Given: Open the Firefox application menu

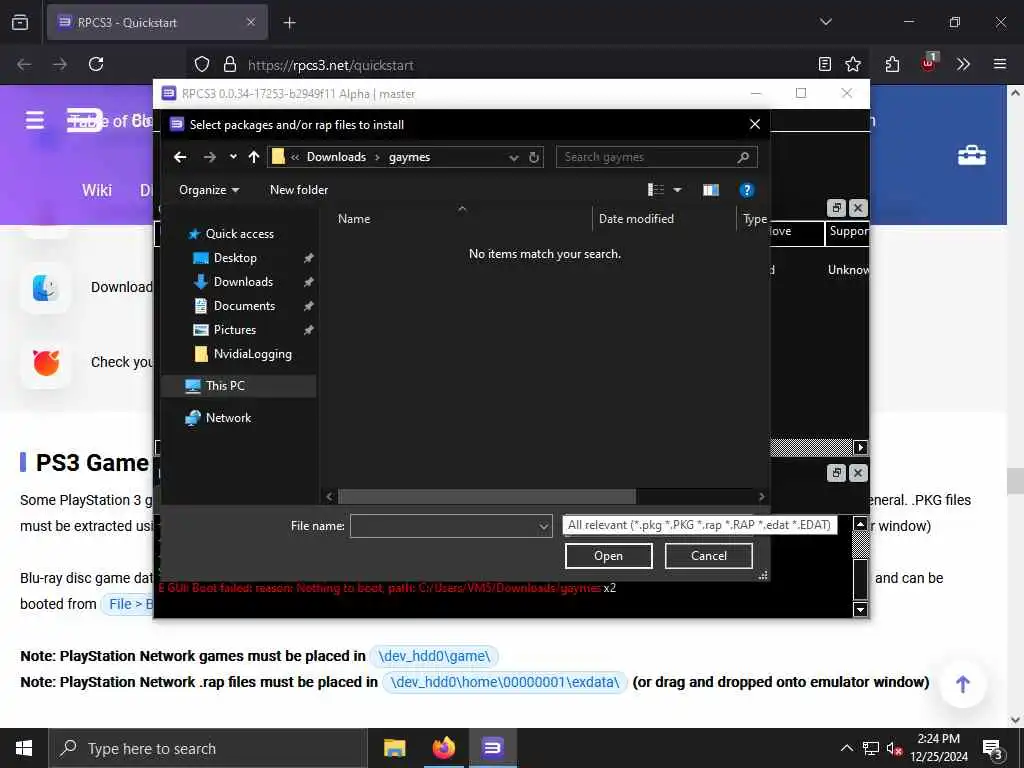Looking at the screenshot, I should point(1000,64).
